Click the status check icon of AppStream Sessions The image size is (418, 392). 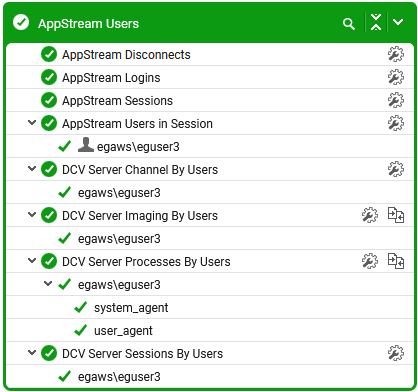[x=49, y=100]
